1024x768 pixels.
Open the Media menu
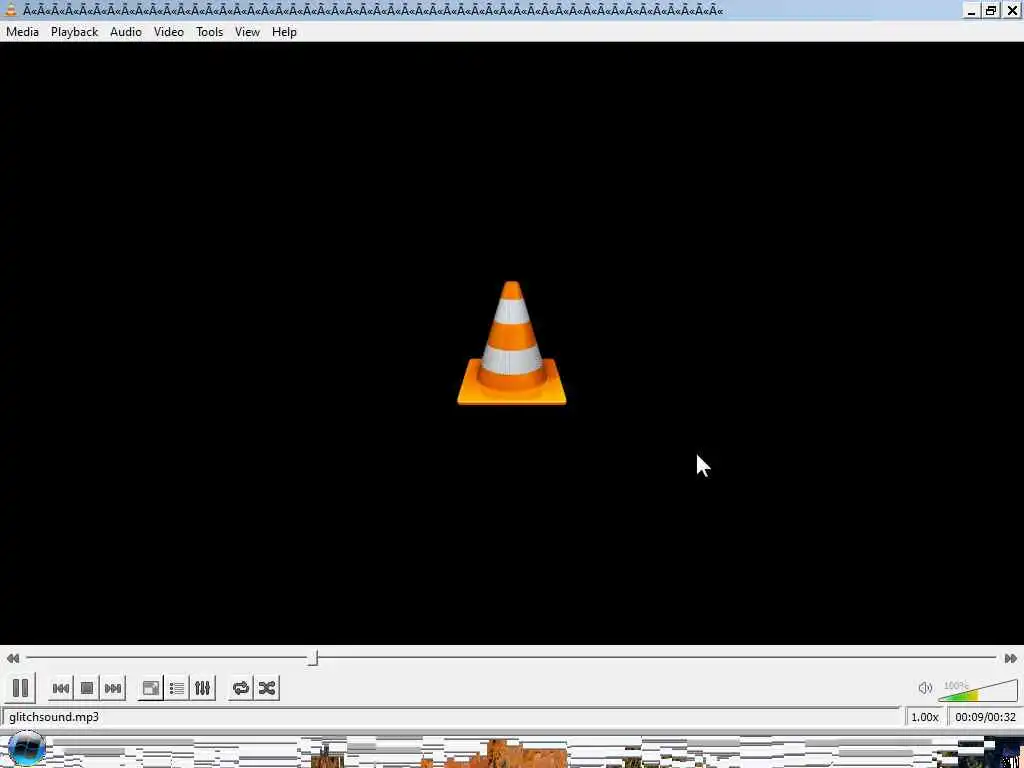(x=22, y=32)
